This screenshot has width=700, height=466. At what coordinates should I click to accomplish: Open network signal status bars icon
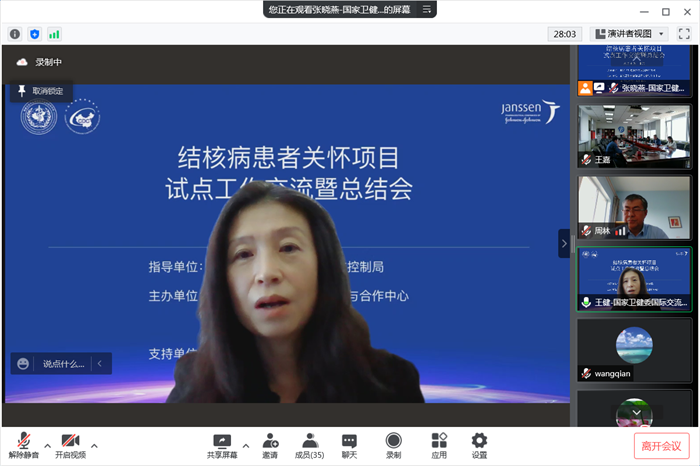(54, 33)
